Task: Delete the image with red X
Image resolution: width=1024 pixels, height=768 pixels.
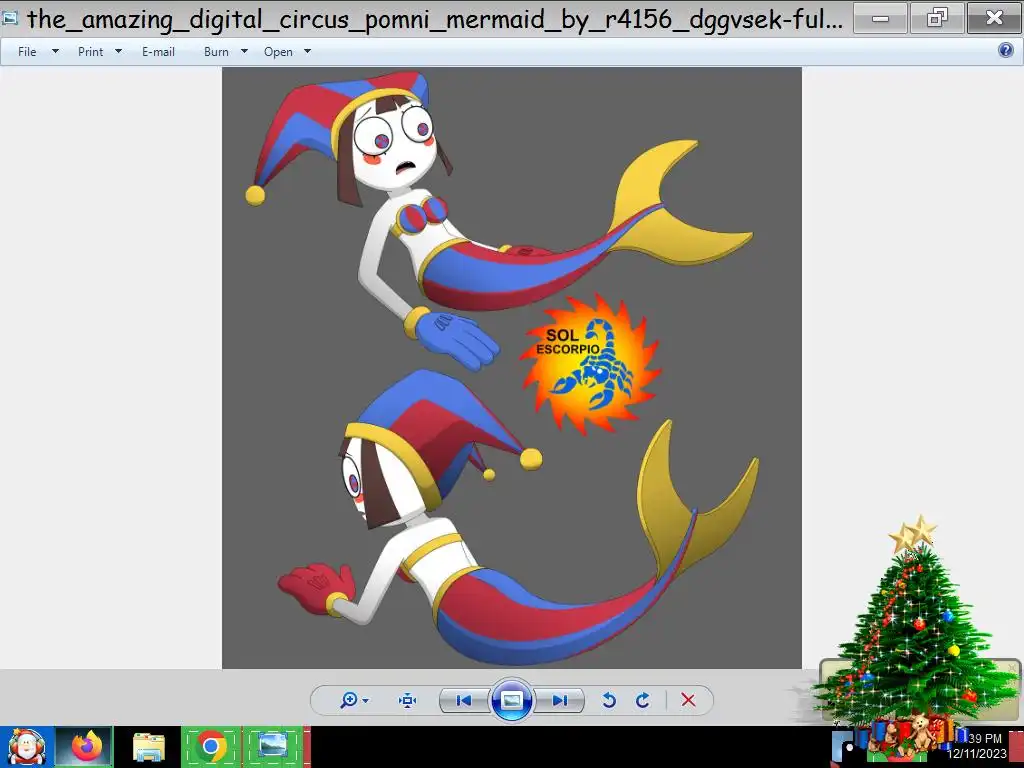Action: coord(688,700)
